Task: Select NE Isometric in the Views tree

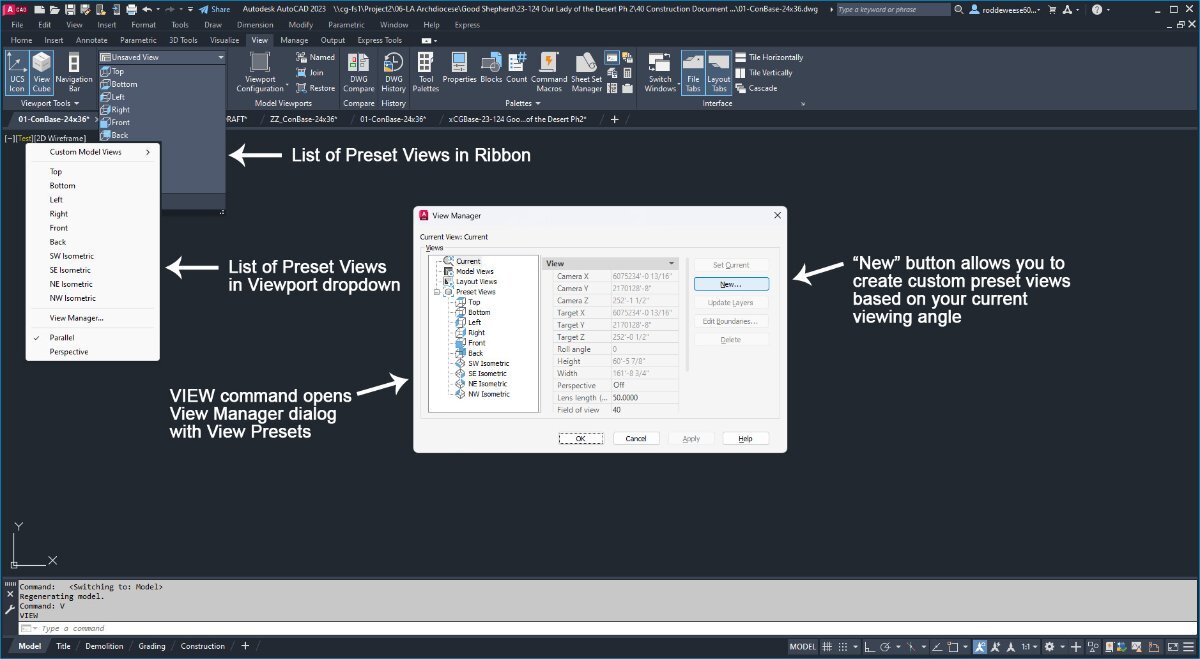Action: coord(487,384)
